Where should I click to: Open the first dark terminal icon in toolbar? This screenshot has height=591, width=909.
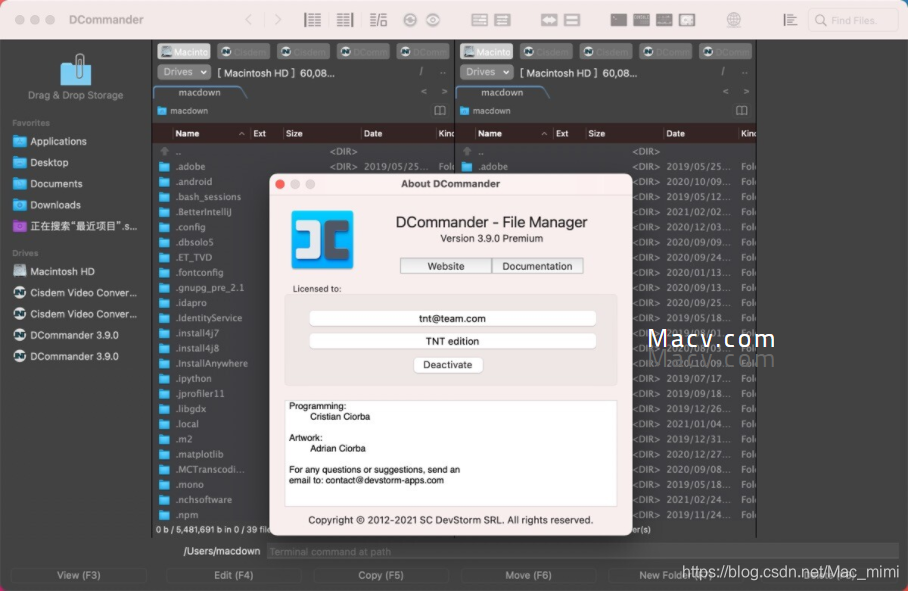(x=619, y=20)
